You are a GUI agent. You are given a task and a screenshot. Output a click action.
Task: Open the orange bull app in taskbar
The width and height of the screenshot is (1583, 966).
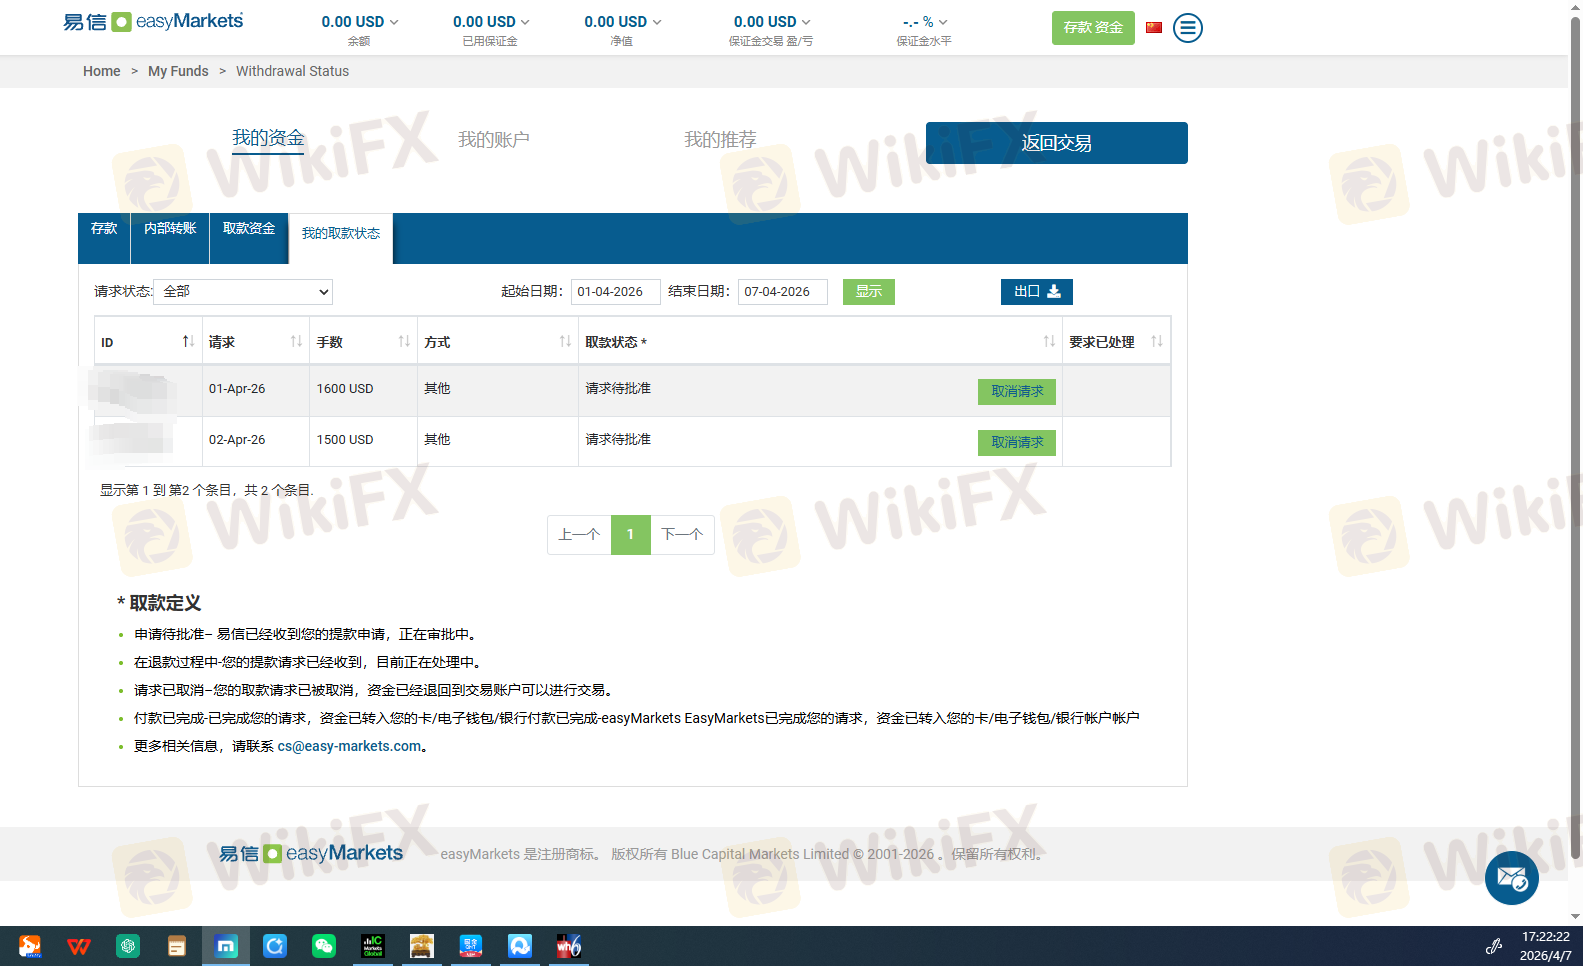click(30, 946)
